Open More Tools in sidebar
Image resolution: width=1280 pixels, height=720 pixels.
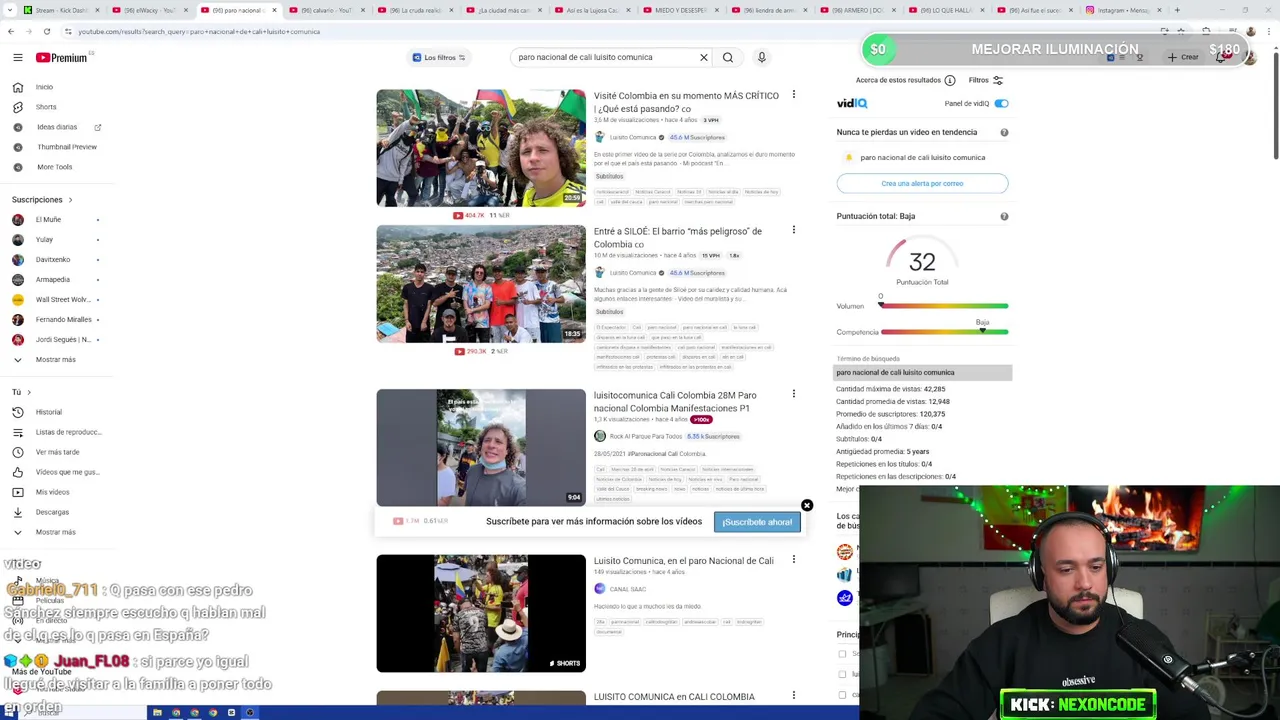pos(55,167)
